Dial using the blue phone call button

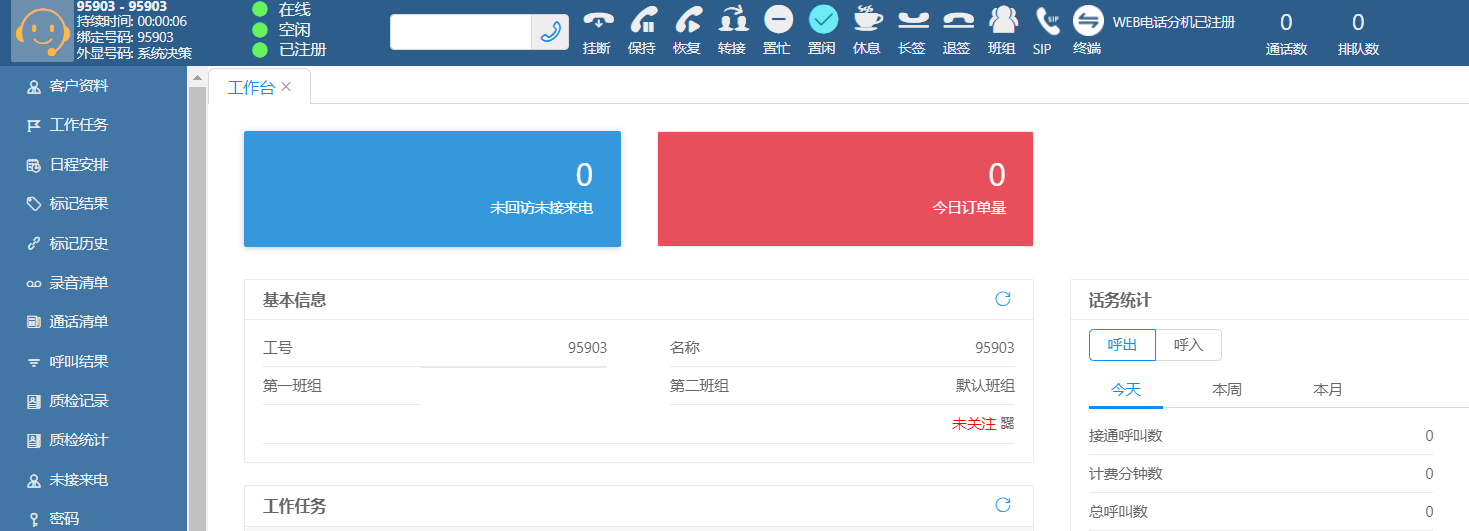click(x=550, y=32)
